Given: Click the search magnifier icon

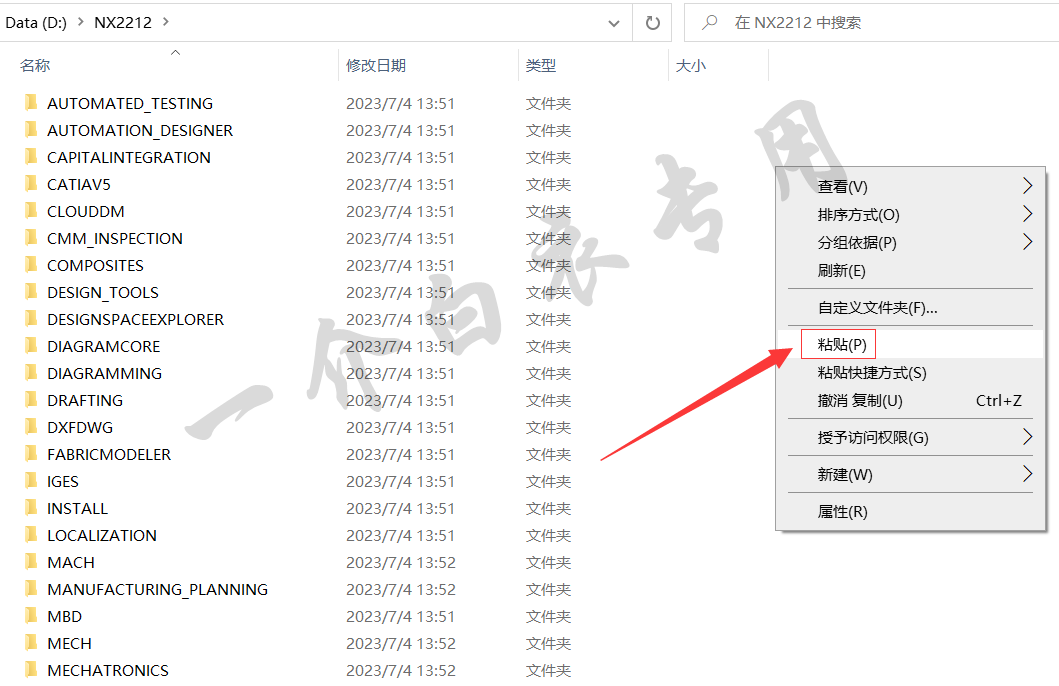Looking at the screenshot, I should coord(709,22).
